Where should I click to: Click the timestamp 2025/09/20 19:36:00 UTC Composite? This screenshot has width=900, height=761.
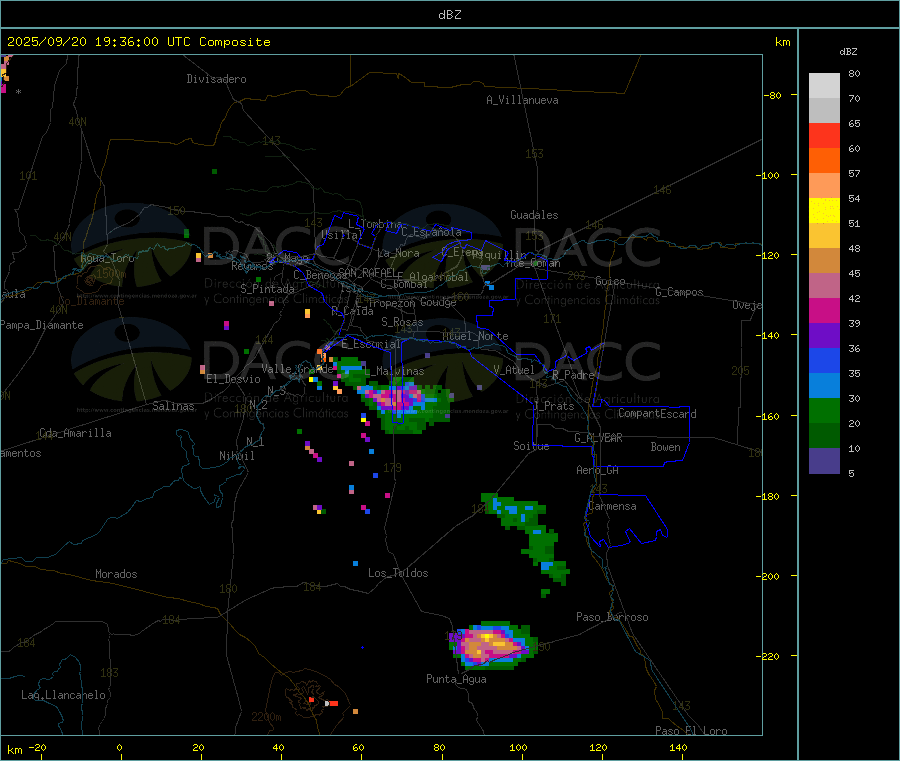coord(138,42)
